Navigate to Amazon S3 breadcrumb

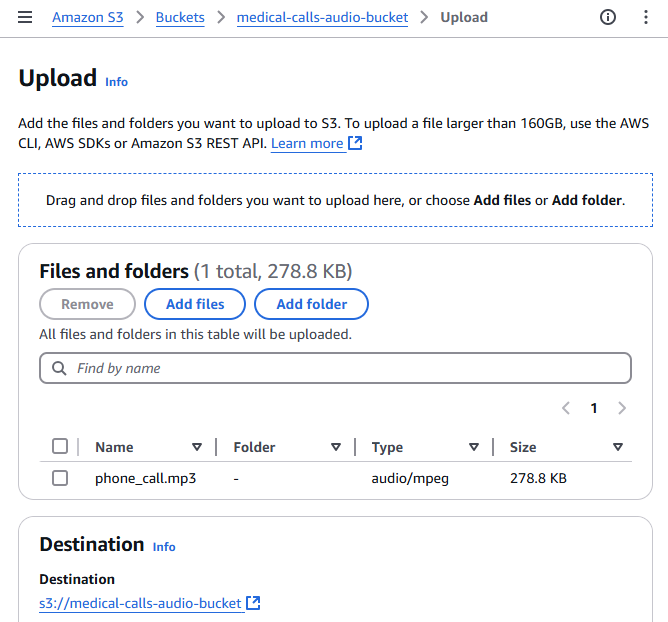pyautogui.click(x=88, y=17)
